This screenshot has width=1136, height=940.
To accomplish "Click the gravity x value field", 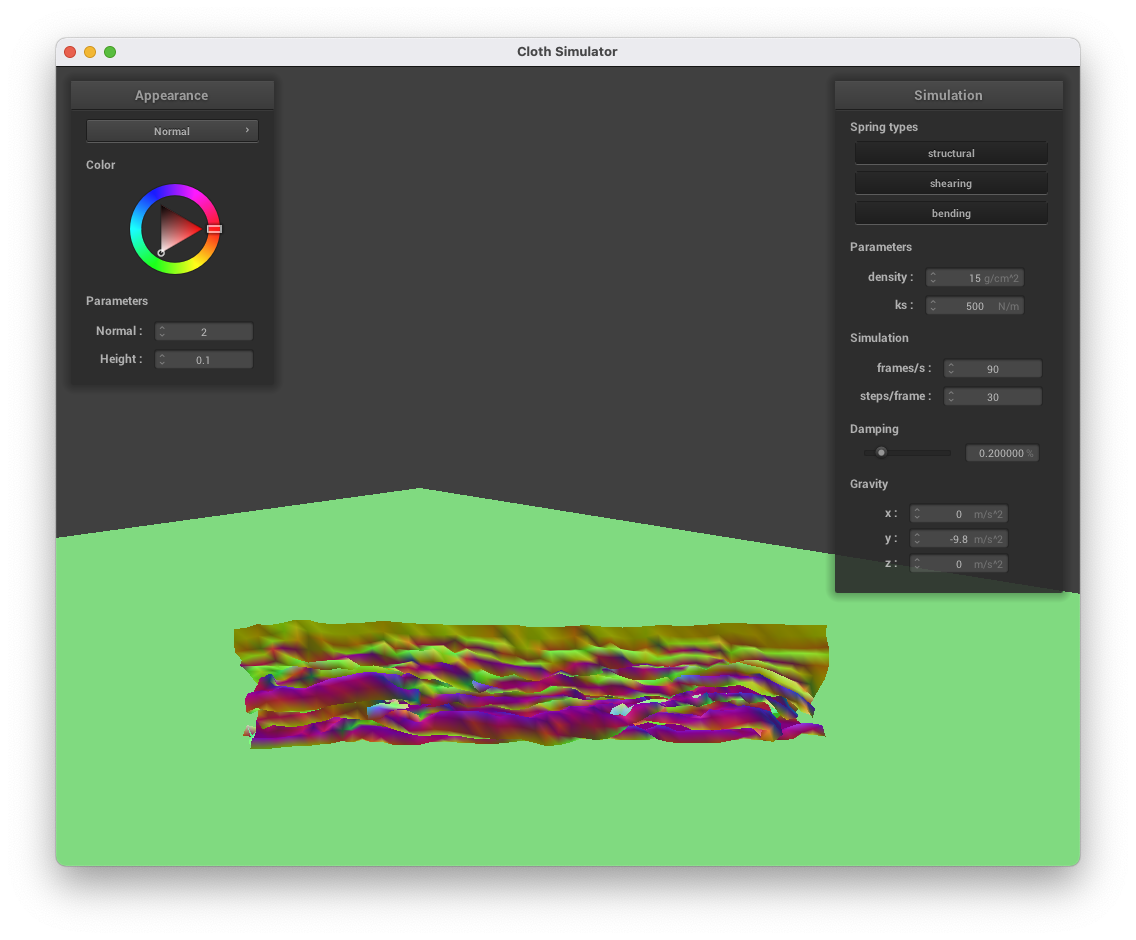I will pos(958,514).
